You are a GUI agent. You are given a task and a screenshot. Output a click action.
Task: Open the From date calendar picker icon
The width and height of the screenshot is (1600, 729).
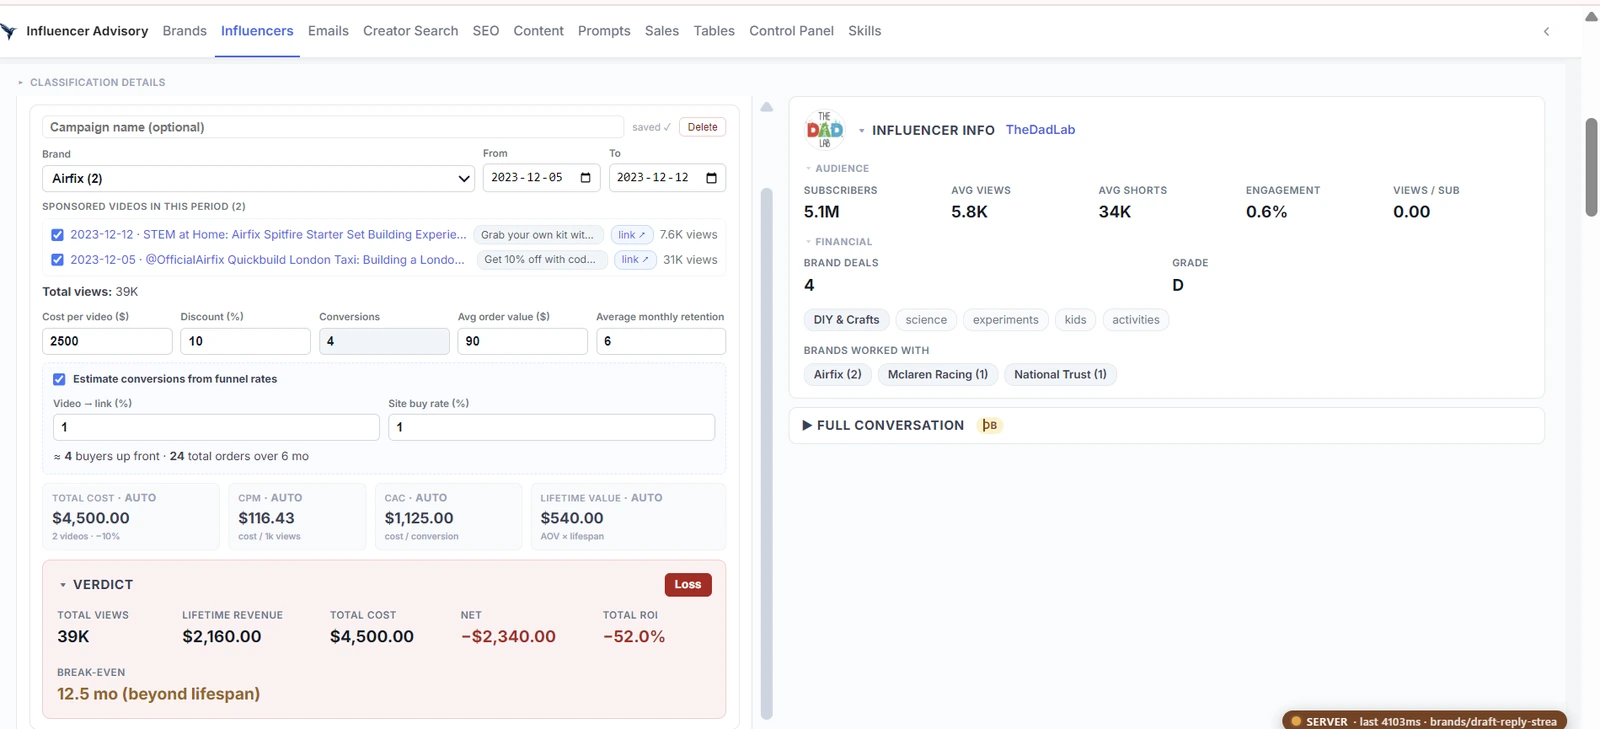point(586,178)
